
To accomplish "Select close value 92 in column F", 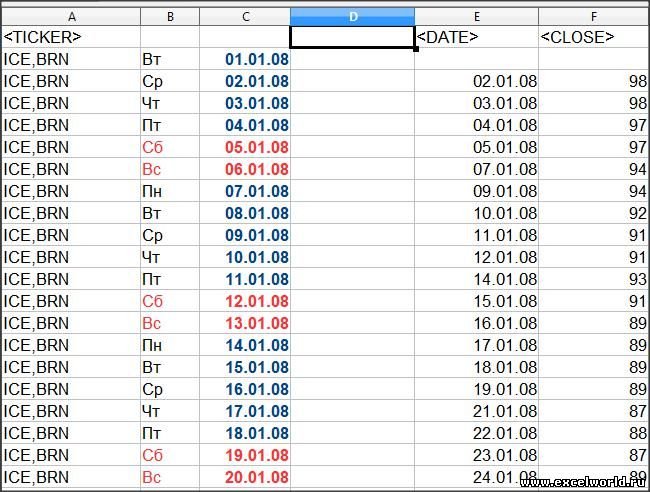I will point(594,213).
